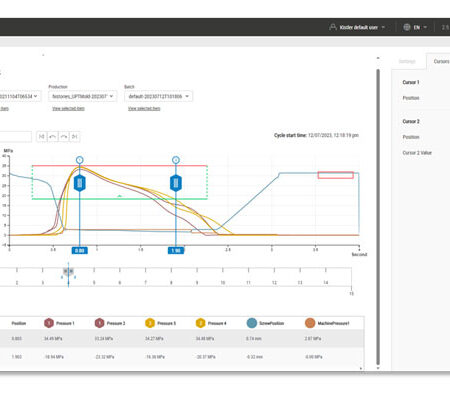450x395 pixels.
Task: Click Cursor 1 heading in side panel
Action: pos(411,82)
